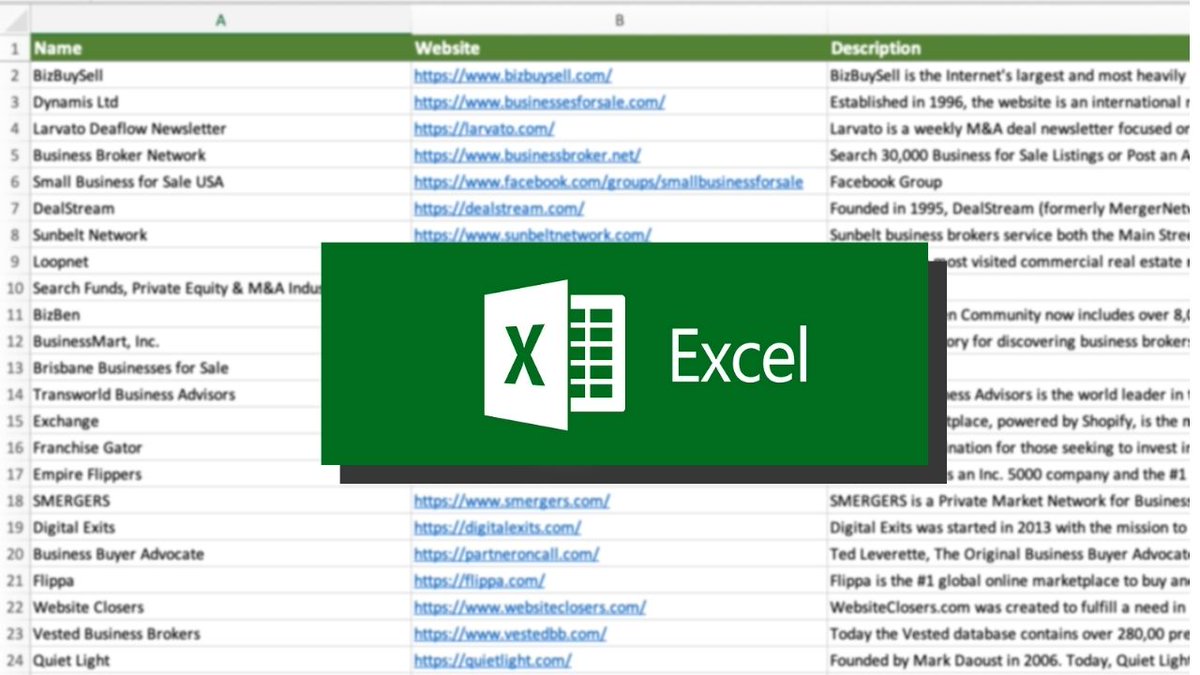Screen dimensions: 1200x675
Task: Select the Quiet Light name cell
Action: coord(220,660)
